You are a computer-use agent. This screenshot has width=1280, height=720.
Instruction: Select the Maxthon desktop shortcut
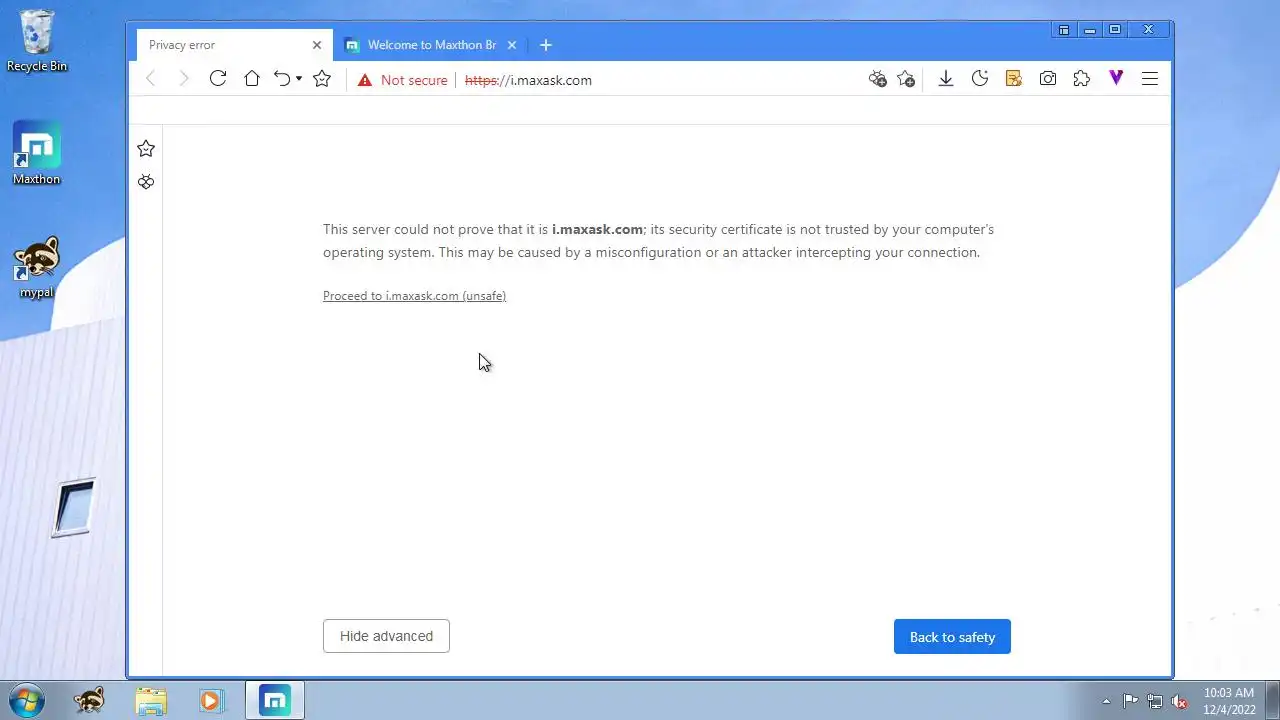[36, 154]
